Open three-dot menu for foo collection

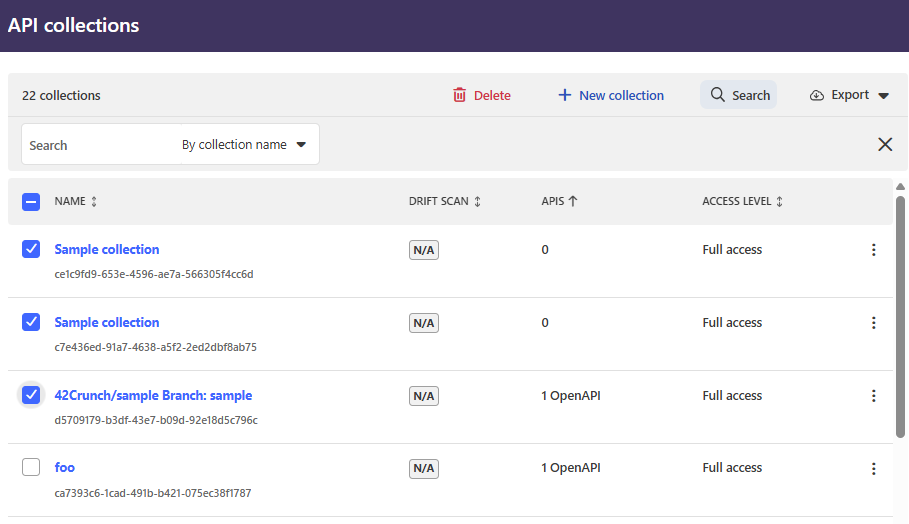click(873, 468)
